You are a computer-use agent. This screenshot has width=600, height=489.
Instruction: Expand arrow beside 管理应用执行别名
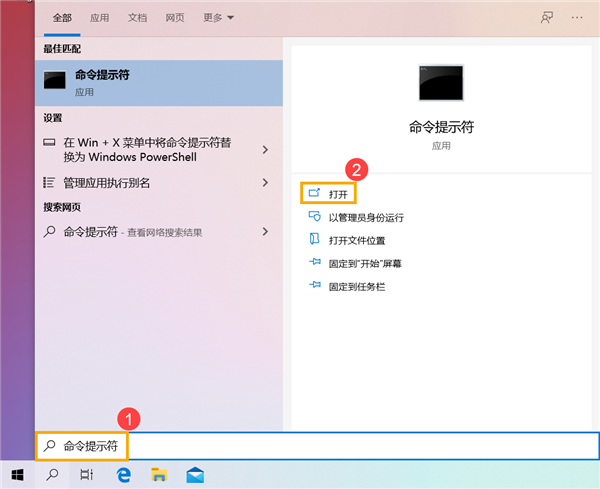pyautogui.click(x=265, y=182)
